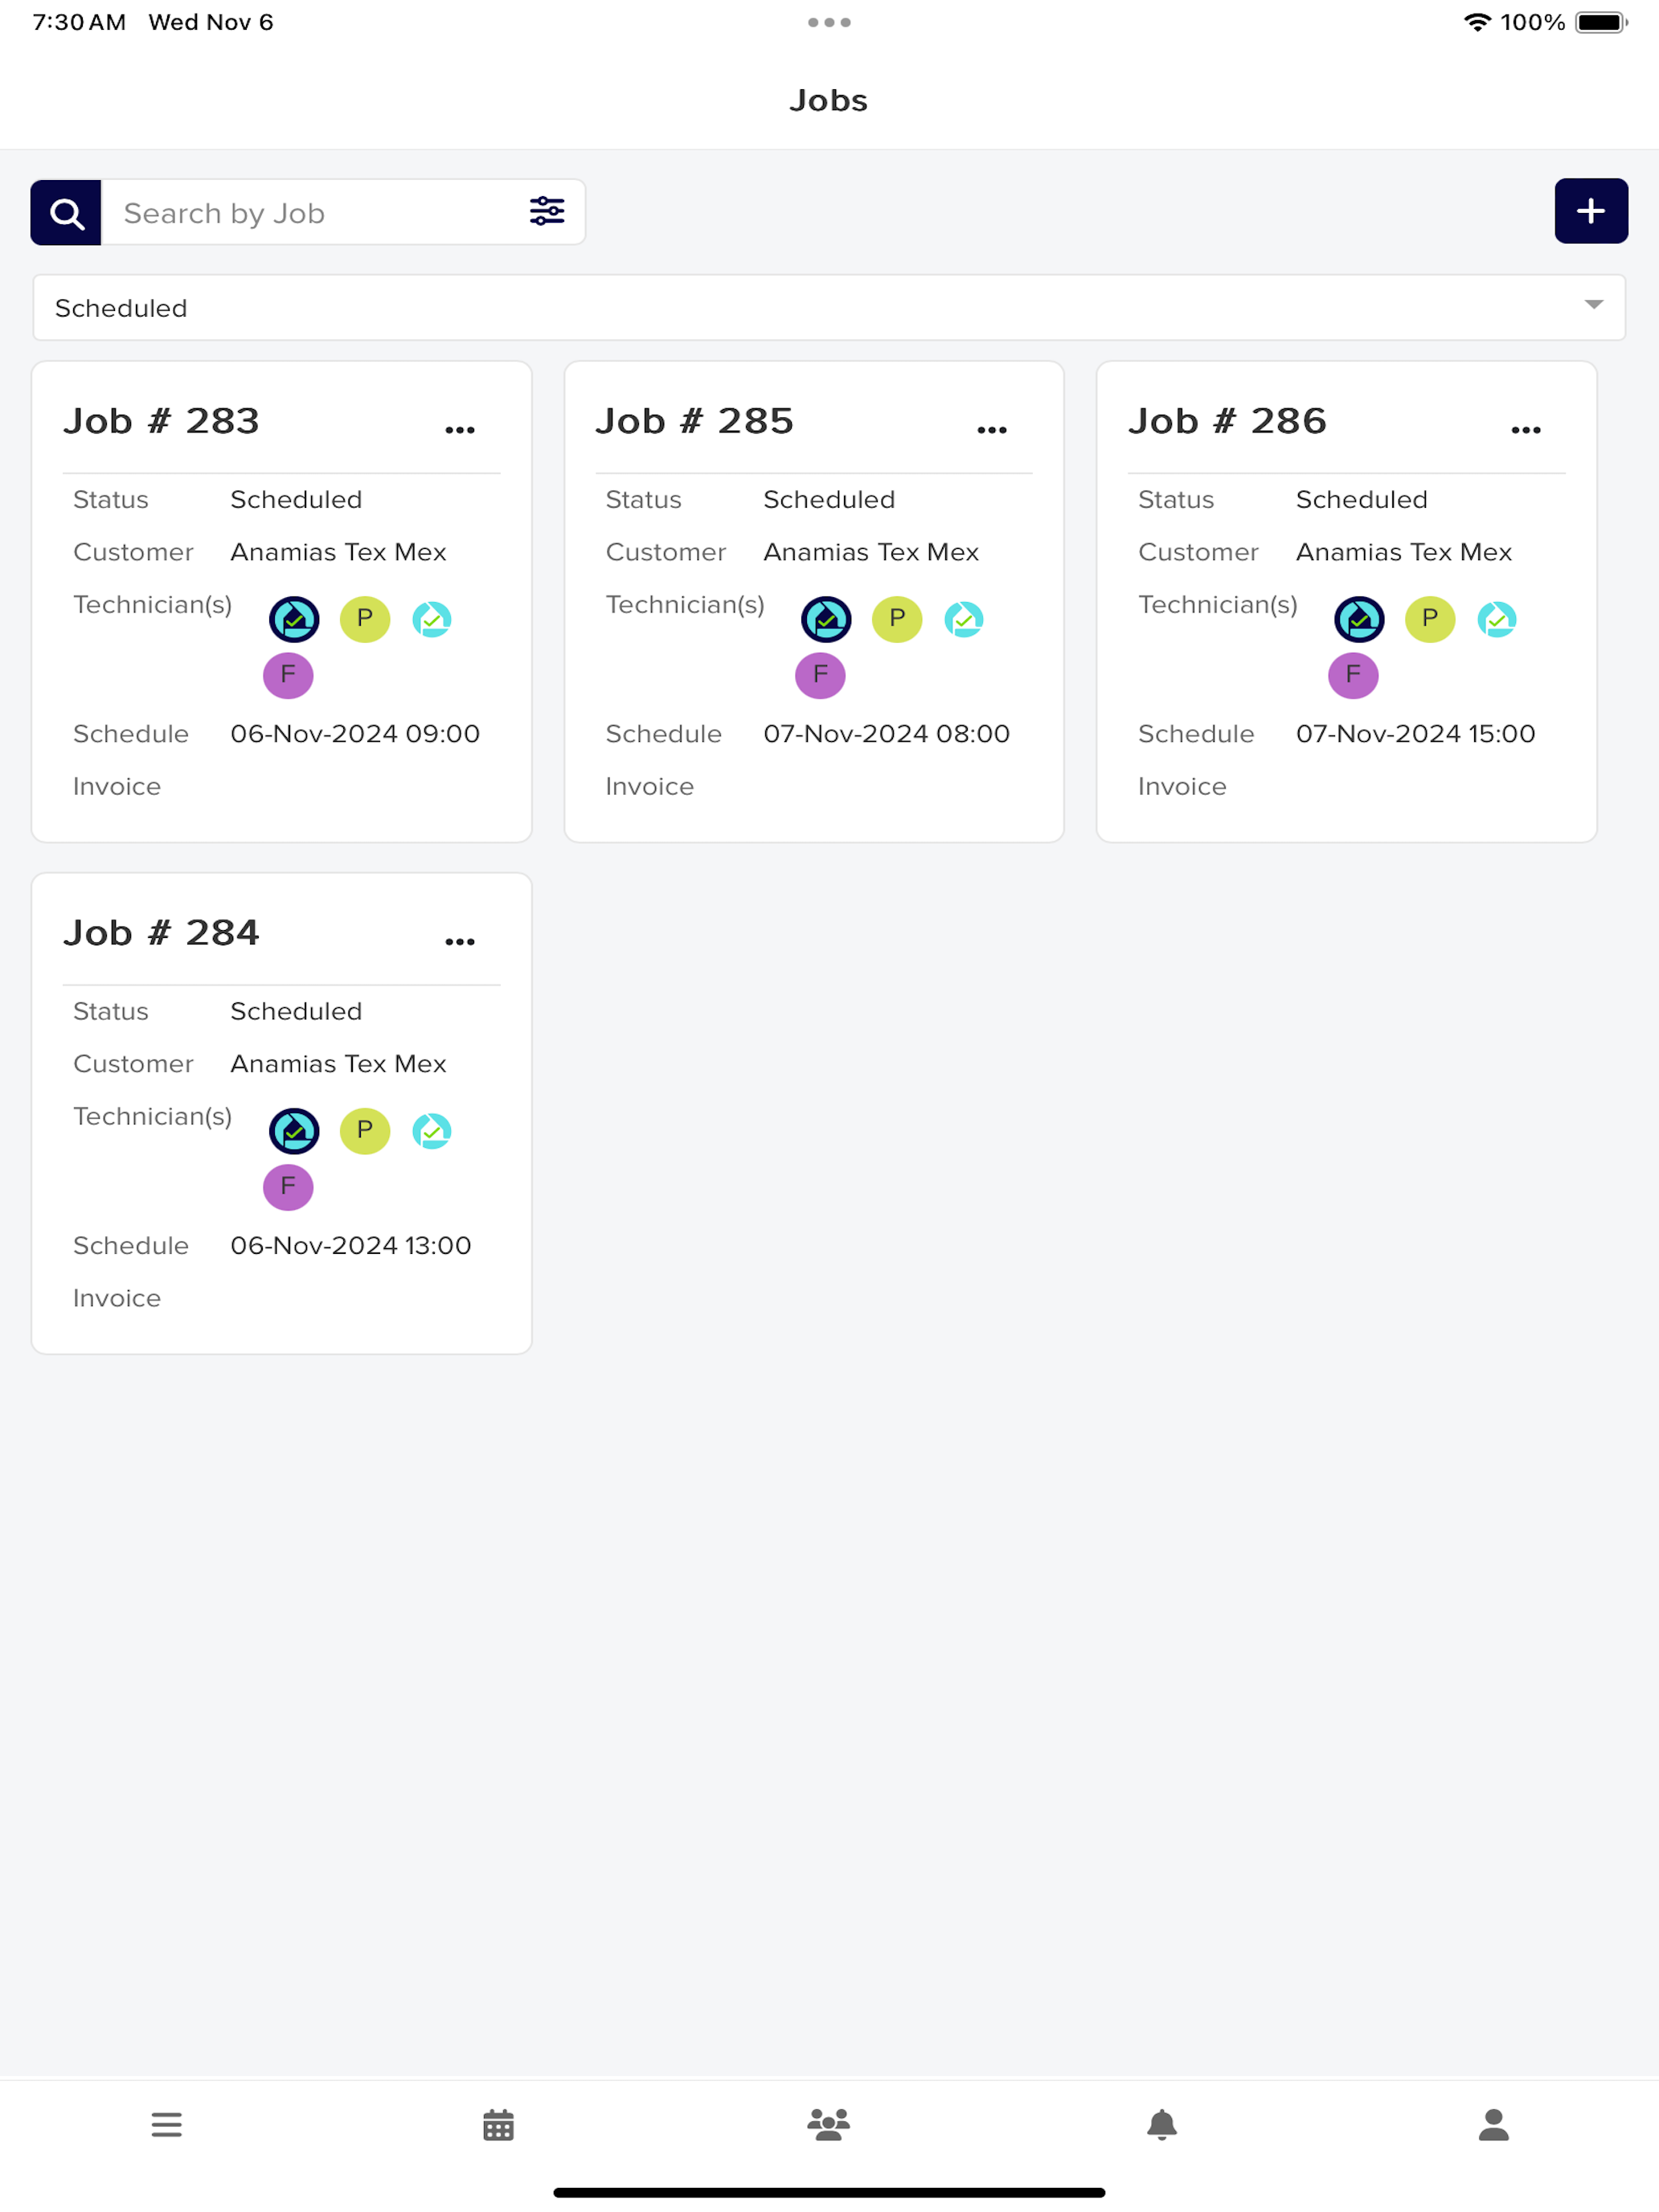Open the Job # 284 title
The width and height of the screenshot is (1659, 2212).
coord(161,933)
